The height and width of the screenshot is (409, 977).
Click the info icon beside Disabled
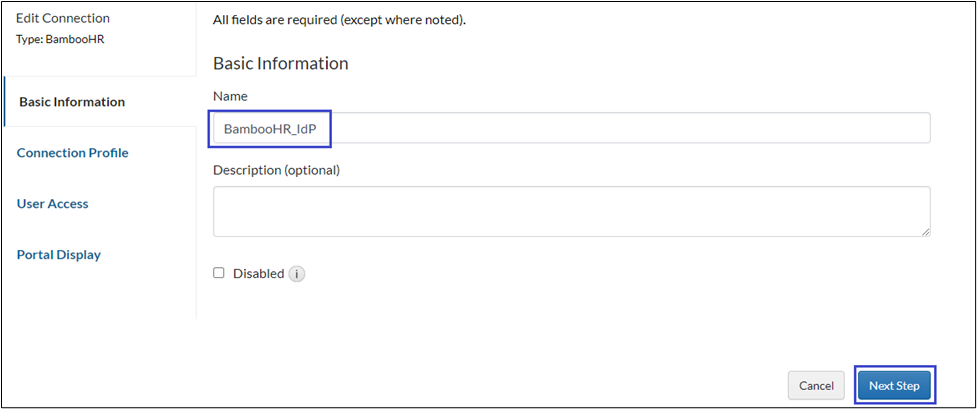tap(297, 274)
